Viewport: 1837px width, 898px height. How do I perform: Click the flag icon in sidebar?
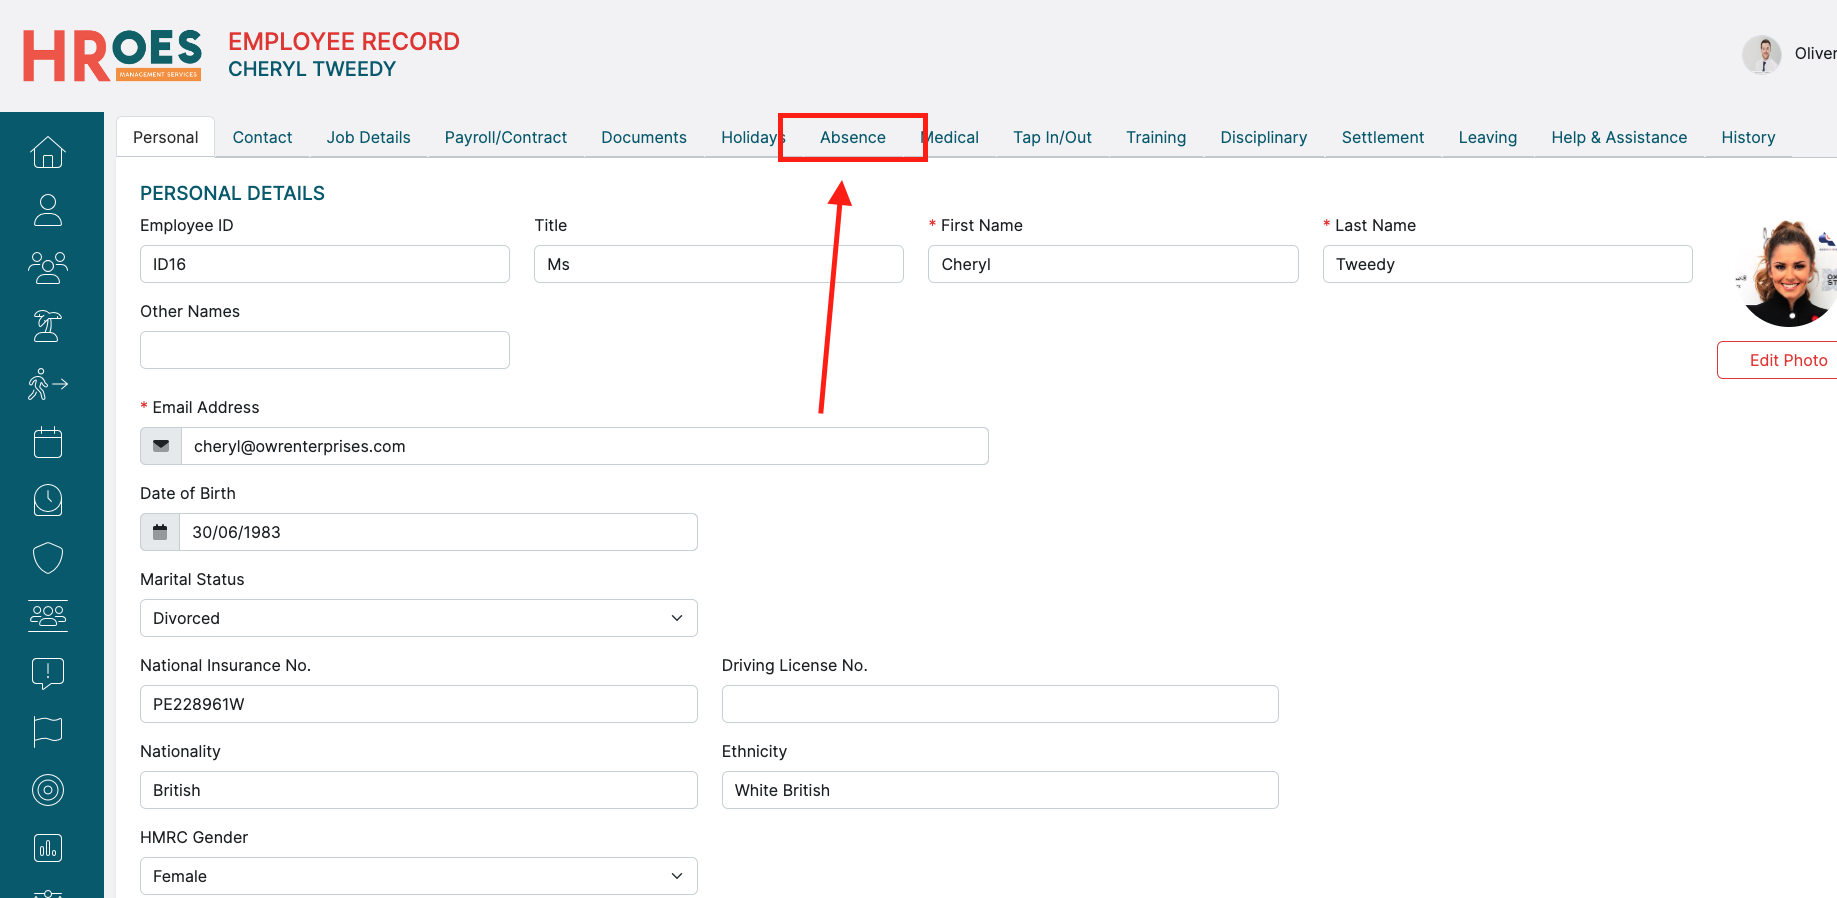point(48,732)
